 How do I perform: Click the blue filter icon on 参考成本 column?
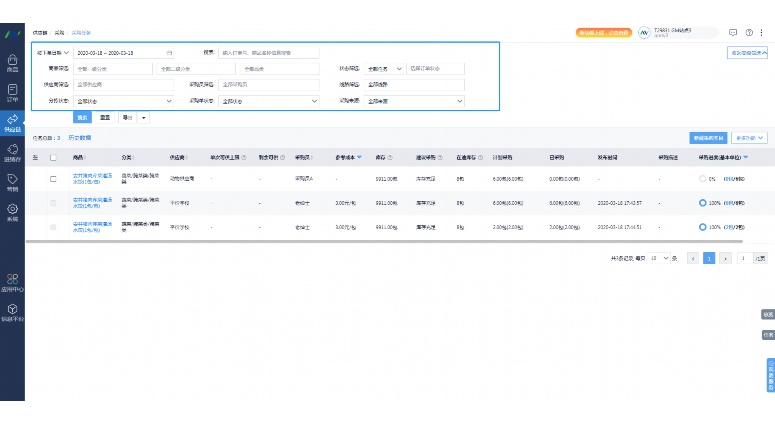point(359,158)
